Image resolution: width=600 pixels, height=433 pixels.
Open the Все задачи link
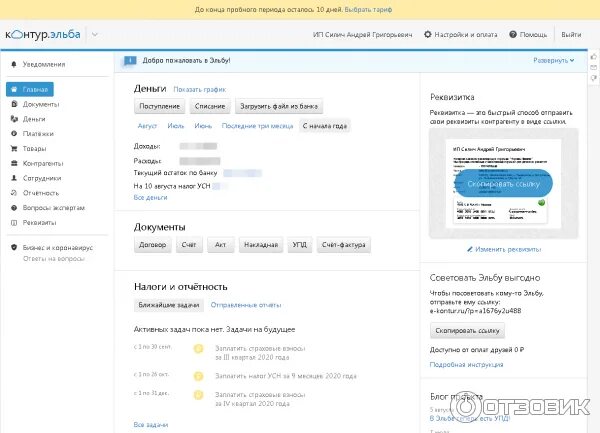[x=151, y=425]
